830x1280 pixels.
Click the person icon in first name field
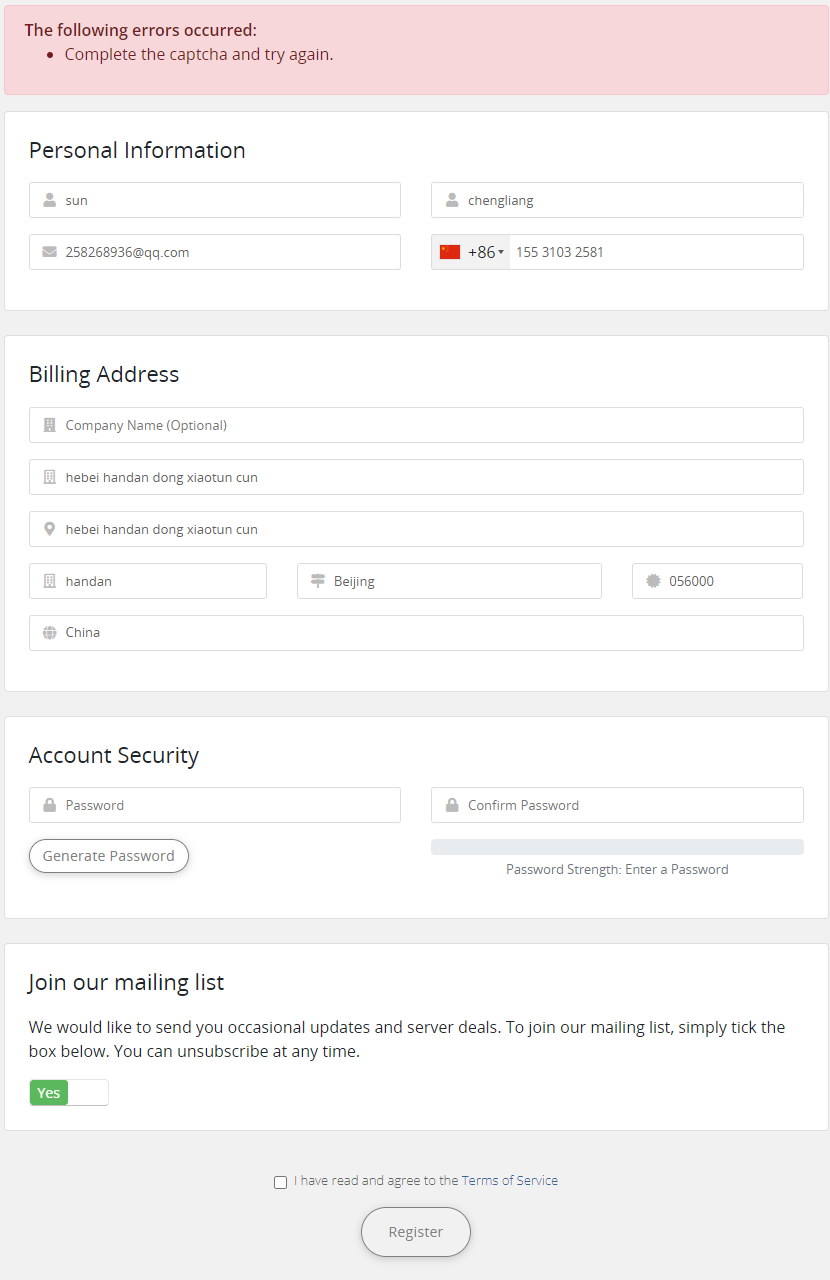click(50, 200)
